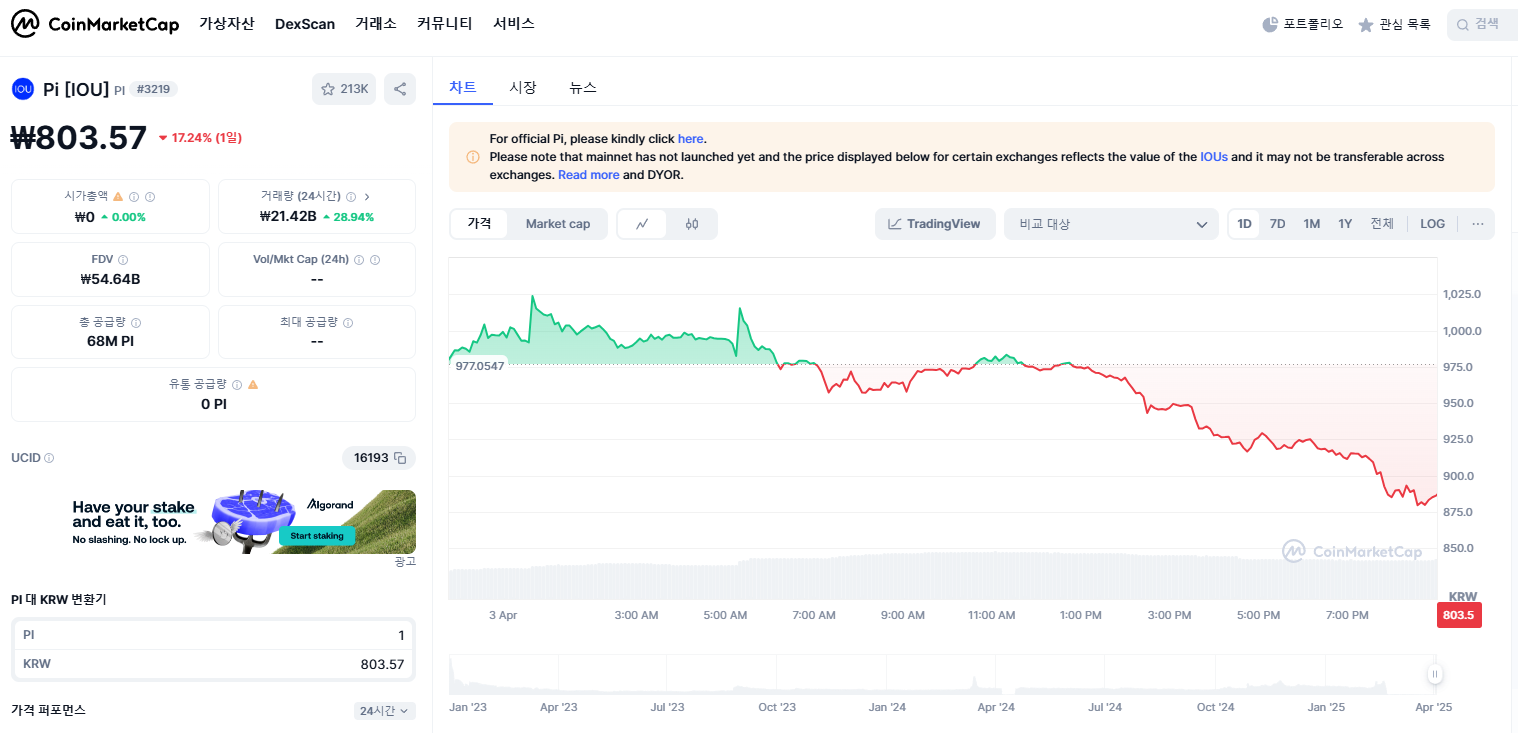The height and width of the screenshot is (733, 1518).
Task: Click the Start staking ad button
Action: pos(317,536)
